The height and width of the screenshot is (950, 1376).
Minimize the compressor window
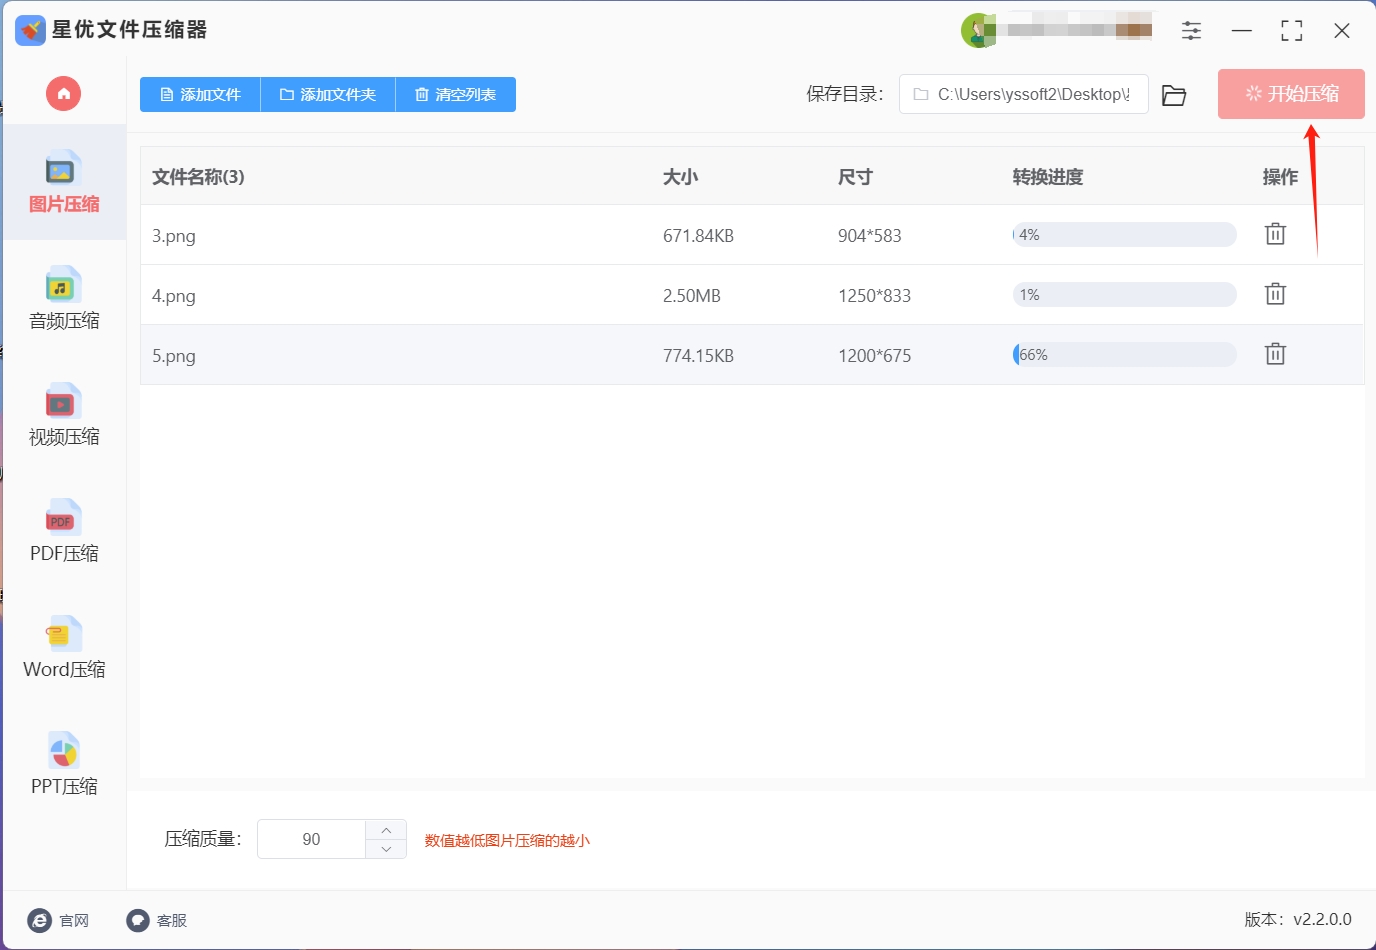click(1242, 31)
